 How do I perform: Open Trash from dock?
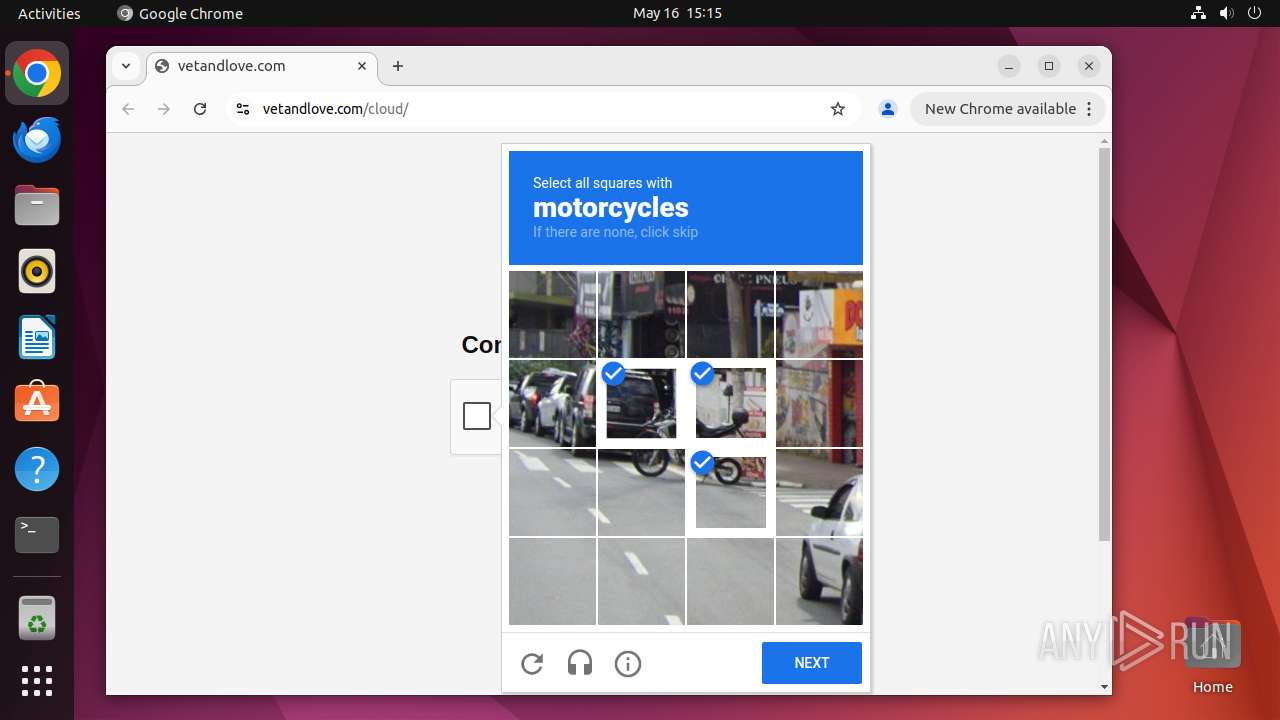(37, 618)
